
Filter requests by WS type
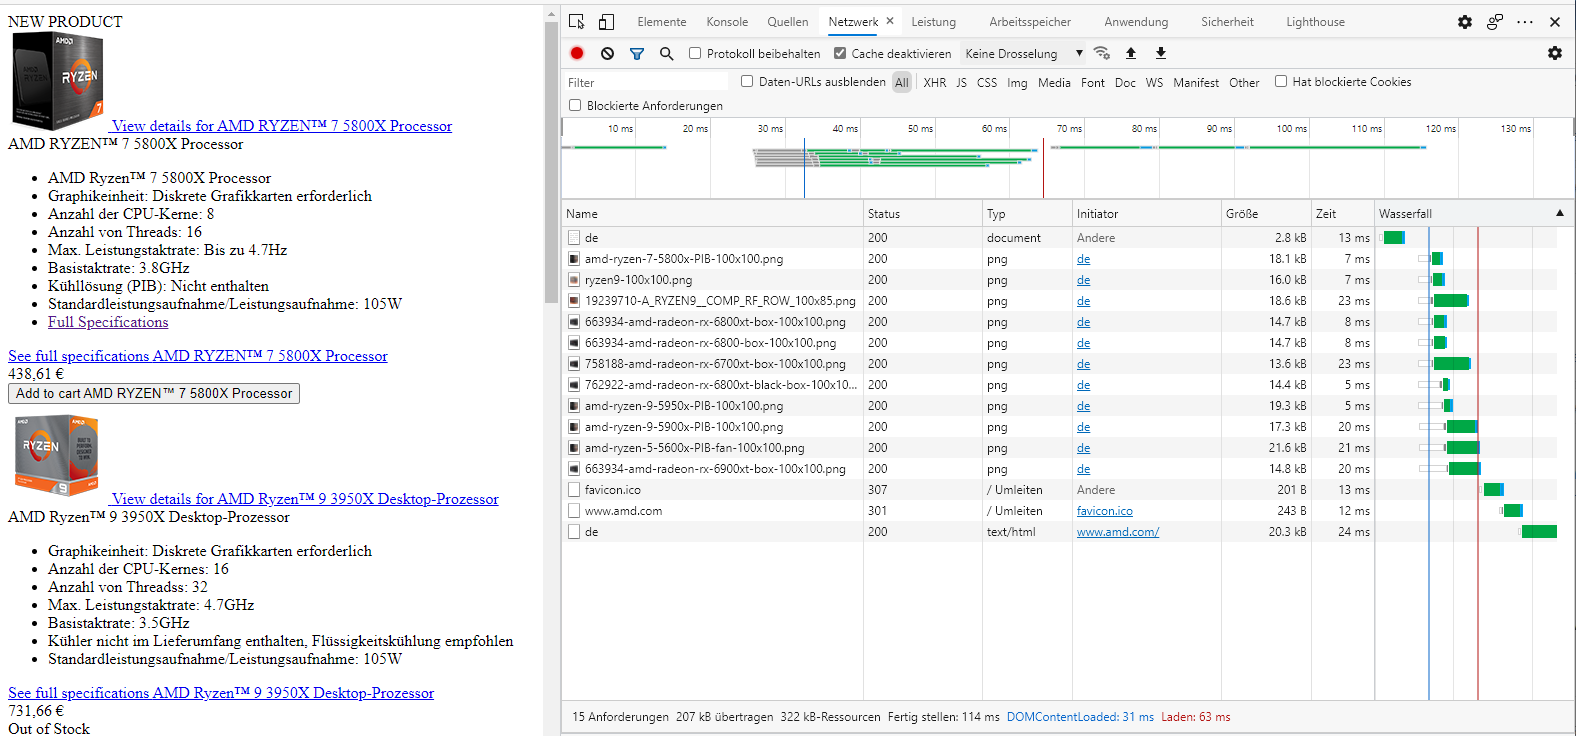coord(1154,82)
